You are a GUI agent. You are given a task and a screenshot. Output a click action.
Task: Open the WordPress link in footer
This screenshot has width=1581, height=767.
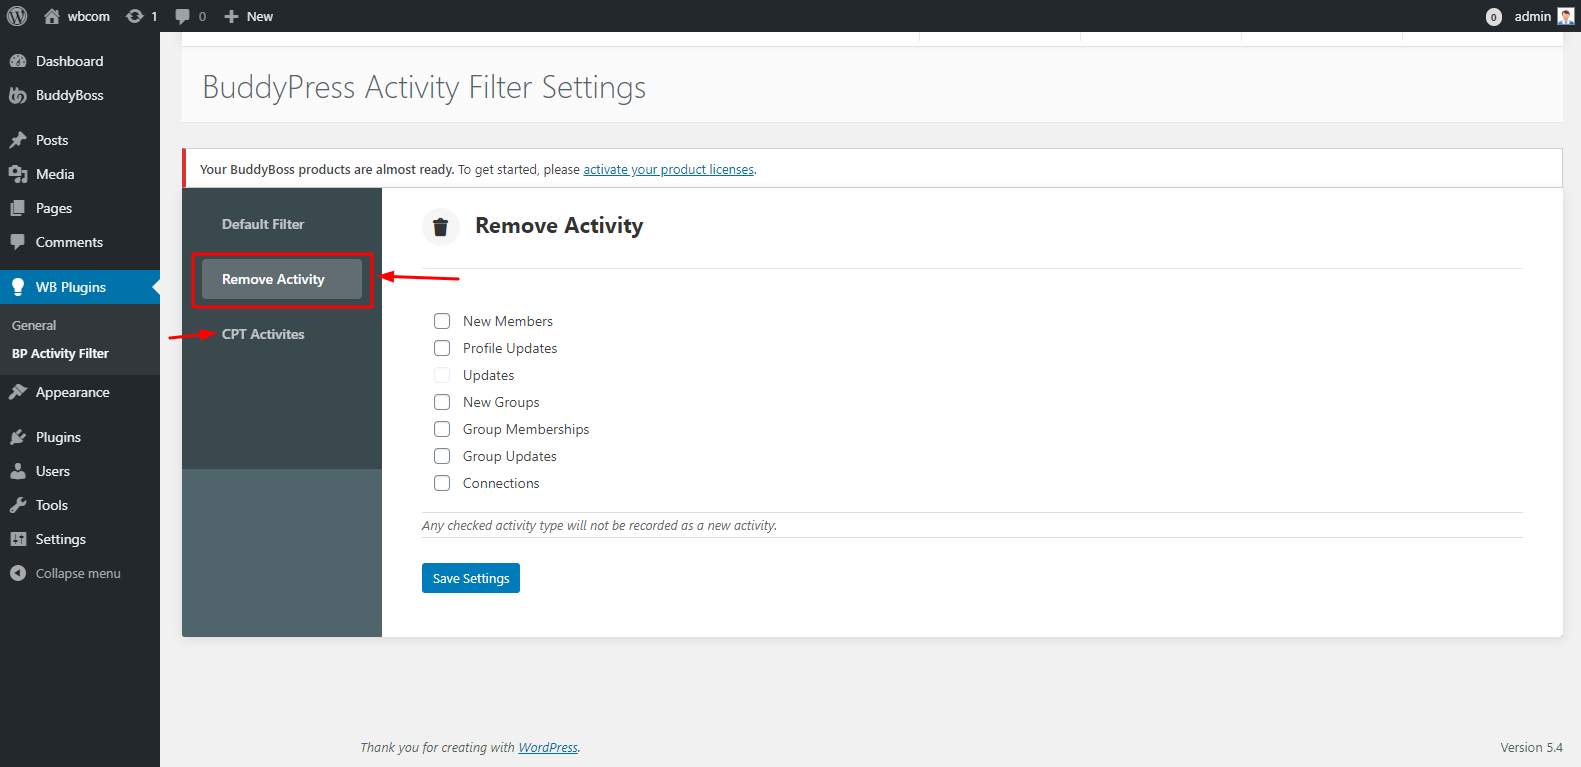pyautogui.click(x=548, y=747)
